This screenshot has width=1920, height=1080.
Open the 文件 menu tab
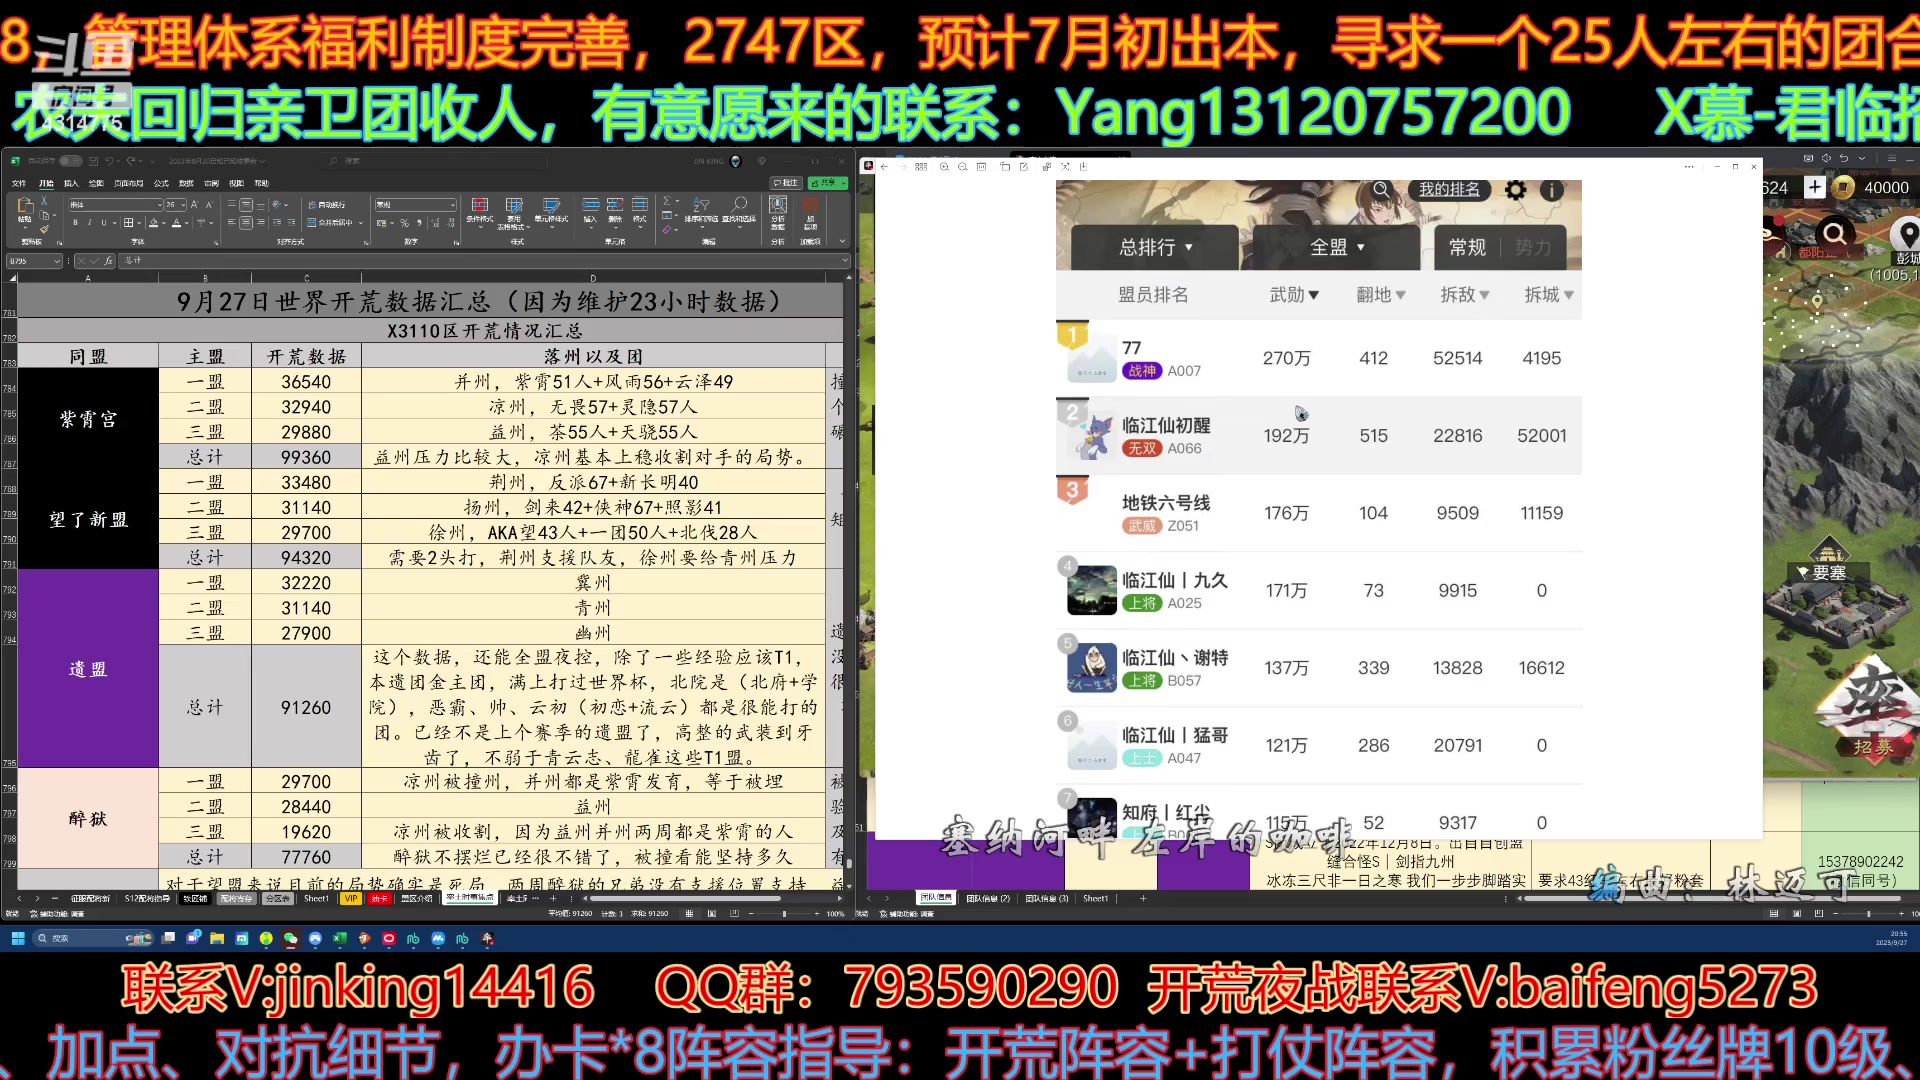pyautogui.click(x=19, y=184)
